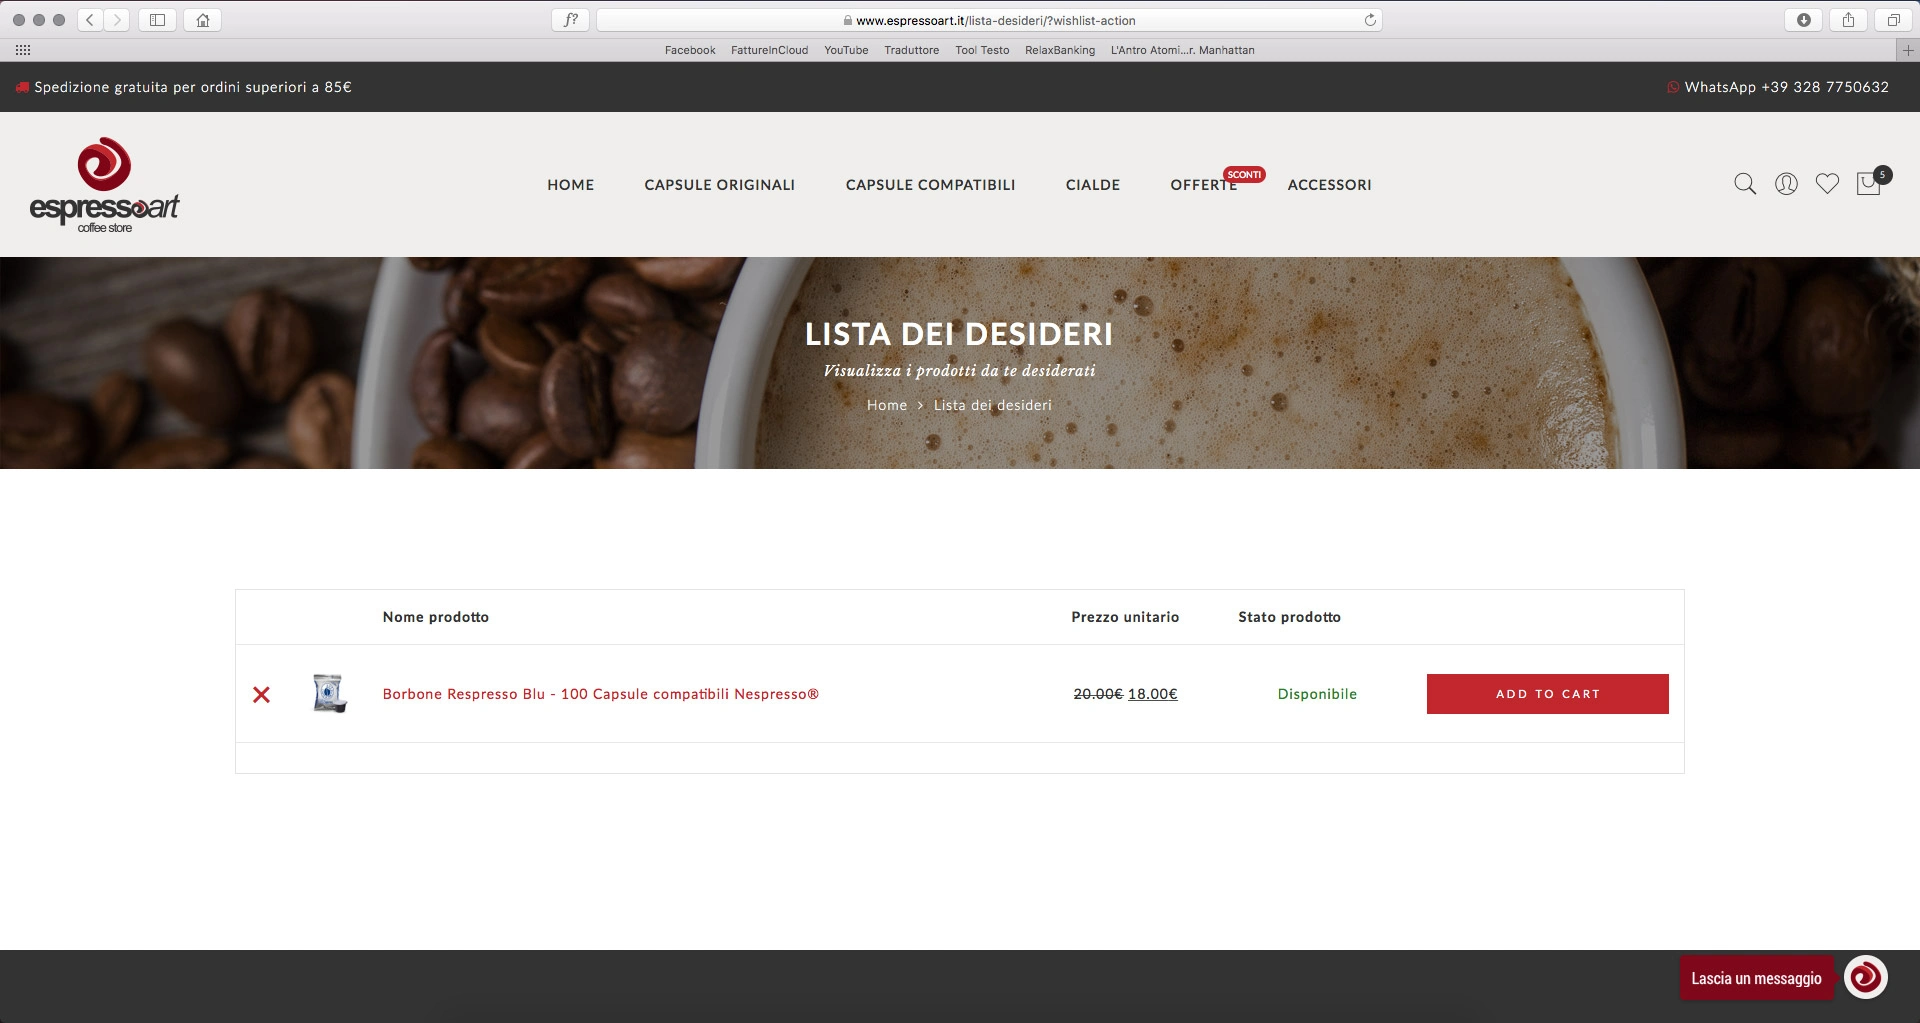
Task: Open the YouTube bookmark
Action: point(846,50)
